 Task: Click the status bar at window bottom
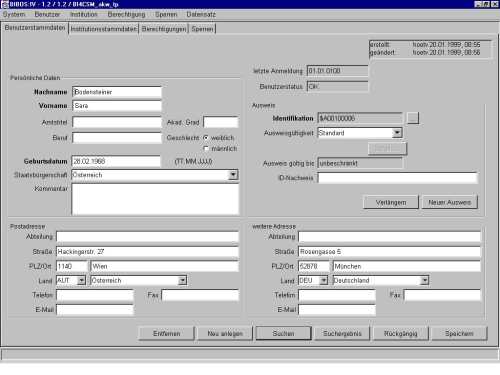[250, 355]
